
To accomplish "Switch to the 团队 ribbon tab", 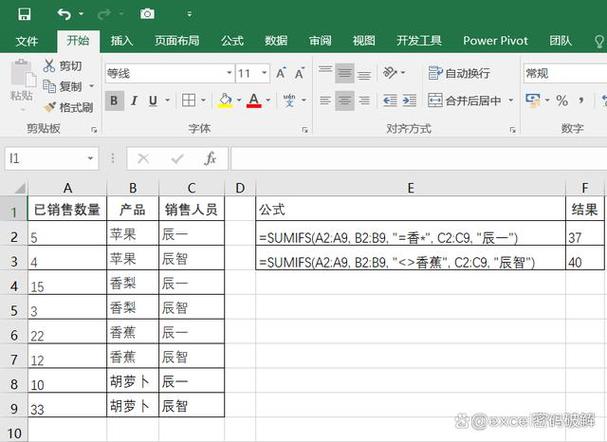I will 561,41.
